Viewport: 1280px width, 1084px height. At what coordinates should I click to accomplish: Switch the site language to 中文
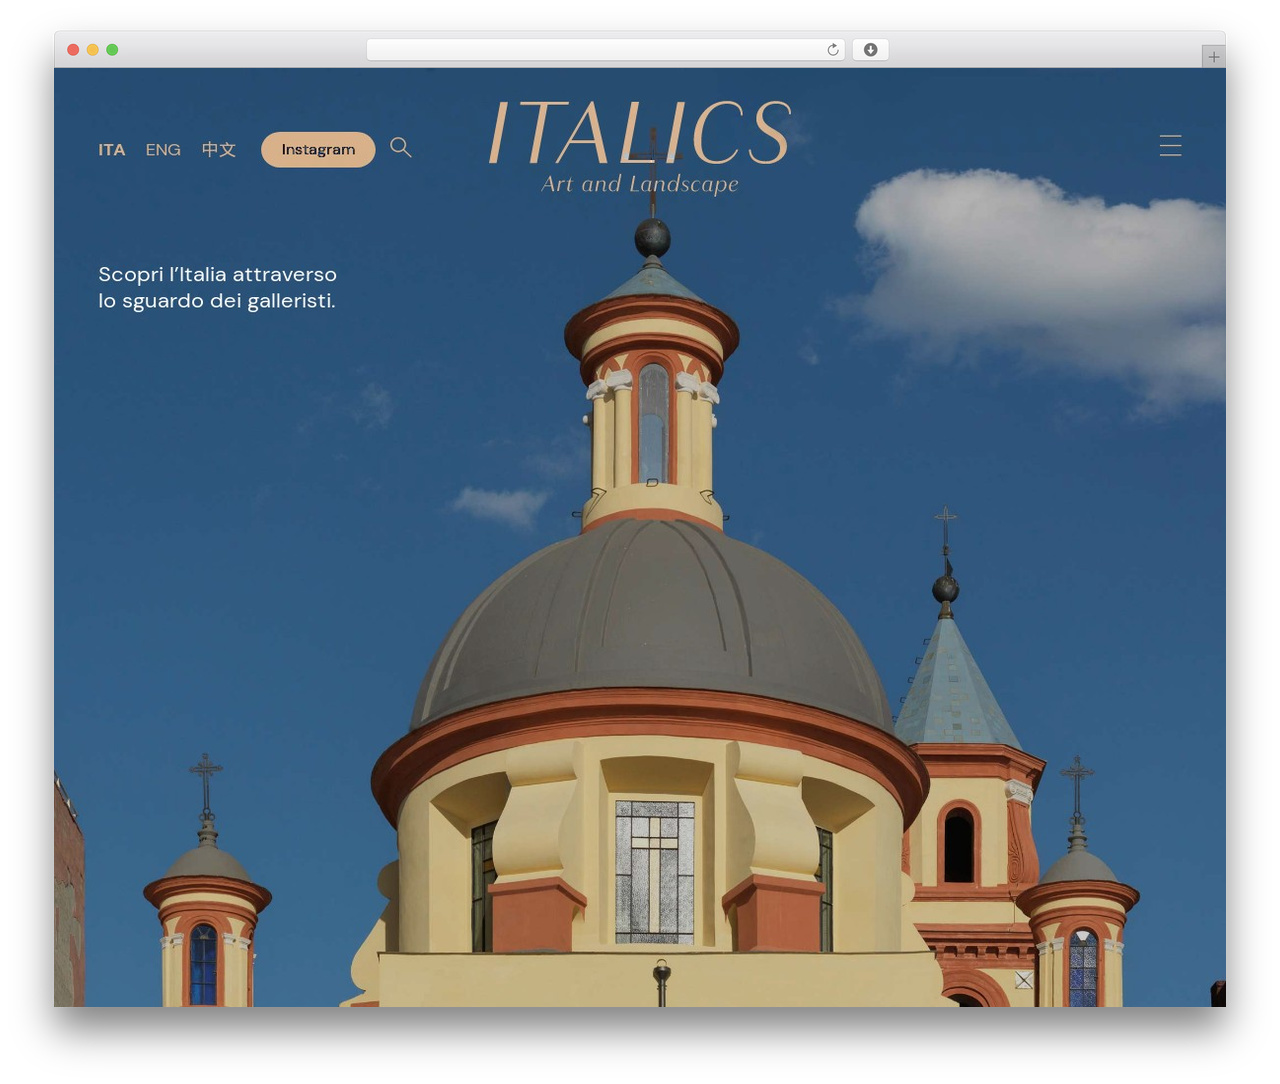tap(219, 150)
